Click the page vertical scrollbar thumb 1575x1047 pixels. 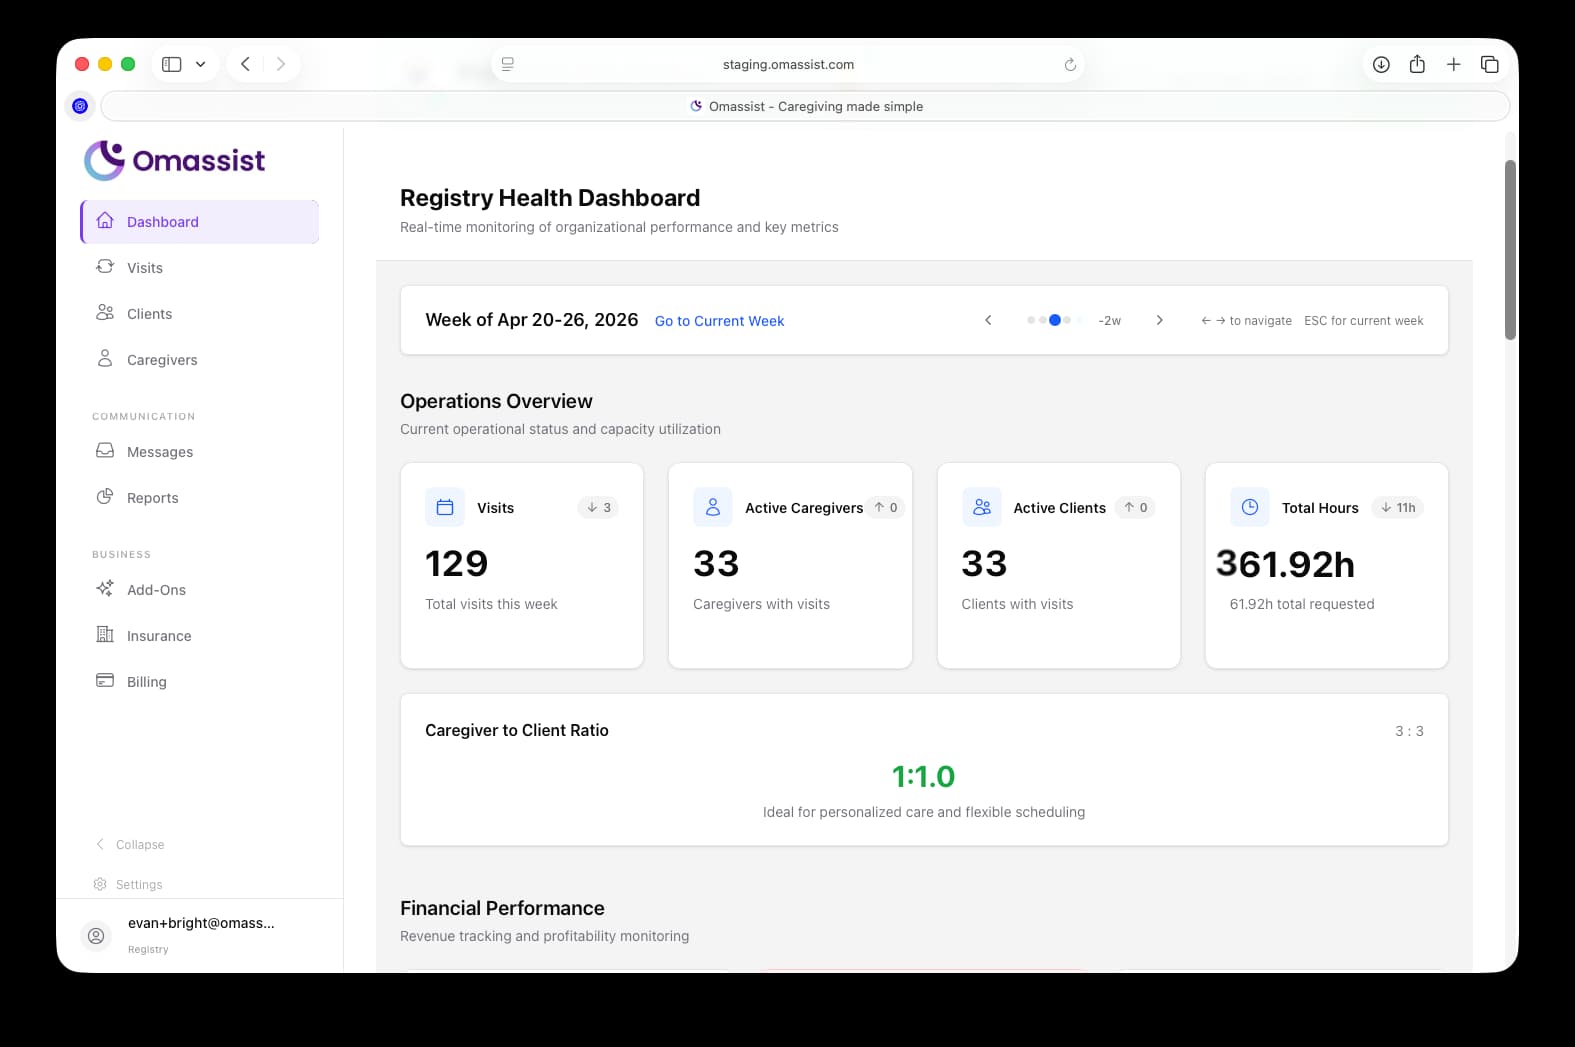coord(1510,250)
